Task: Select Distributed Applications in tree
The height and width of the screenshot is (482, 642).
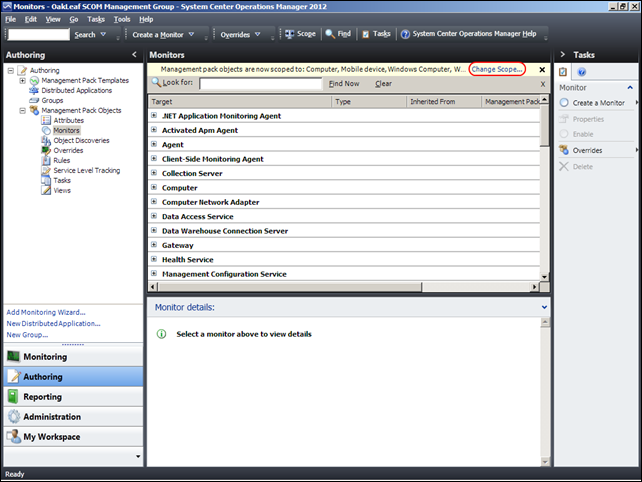Action: click(x=76, y=91)
